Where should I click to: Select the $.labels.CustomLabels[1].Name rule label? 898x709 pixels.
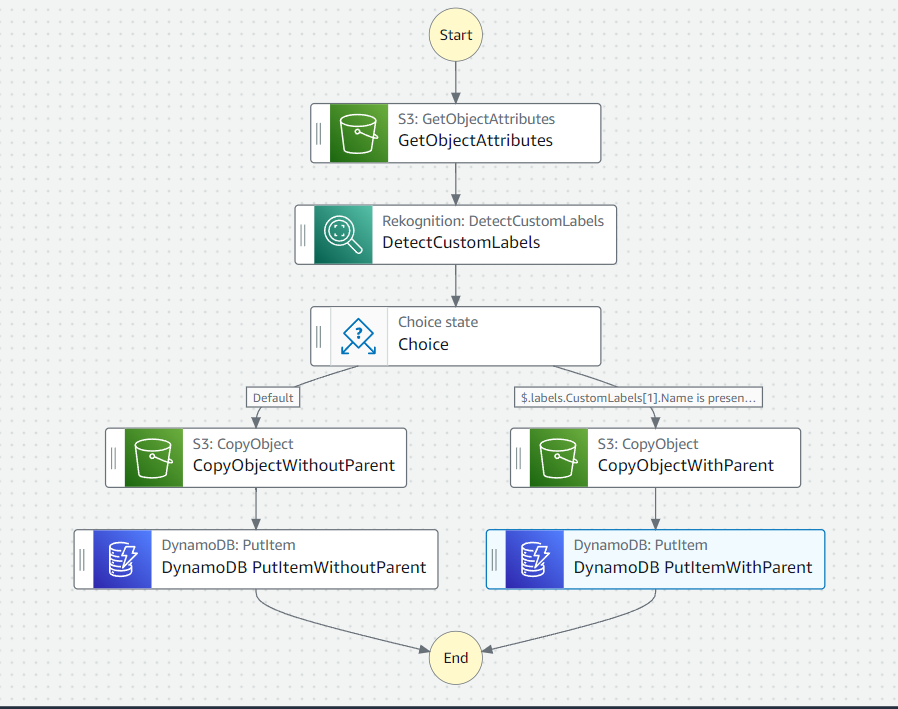click(638, 397)
